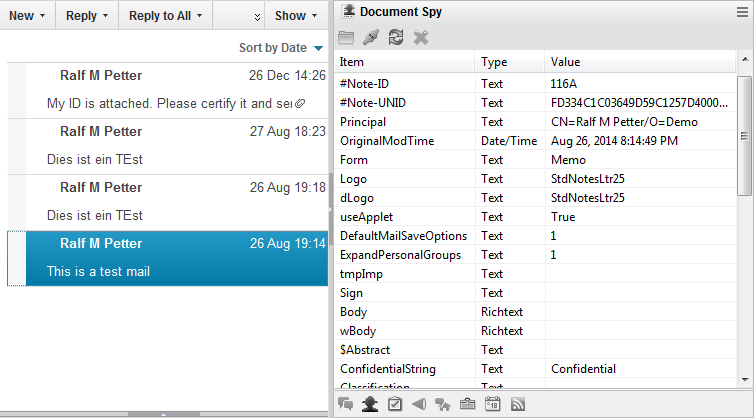The height and width of the screenshot is (419, 755).
Task: Select the Logo item row
Action: tap(535, 179)
